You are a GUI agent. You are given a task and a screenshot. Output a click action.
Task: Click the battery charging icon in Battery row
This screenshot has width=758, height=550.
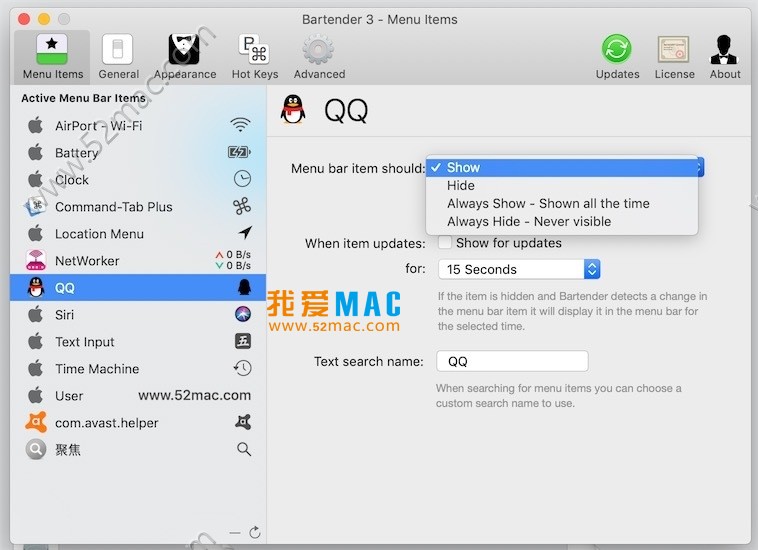(239, 152)
